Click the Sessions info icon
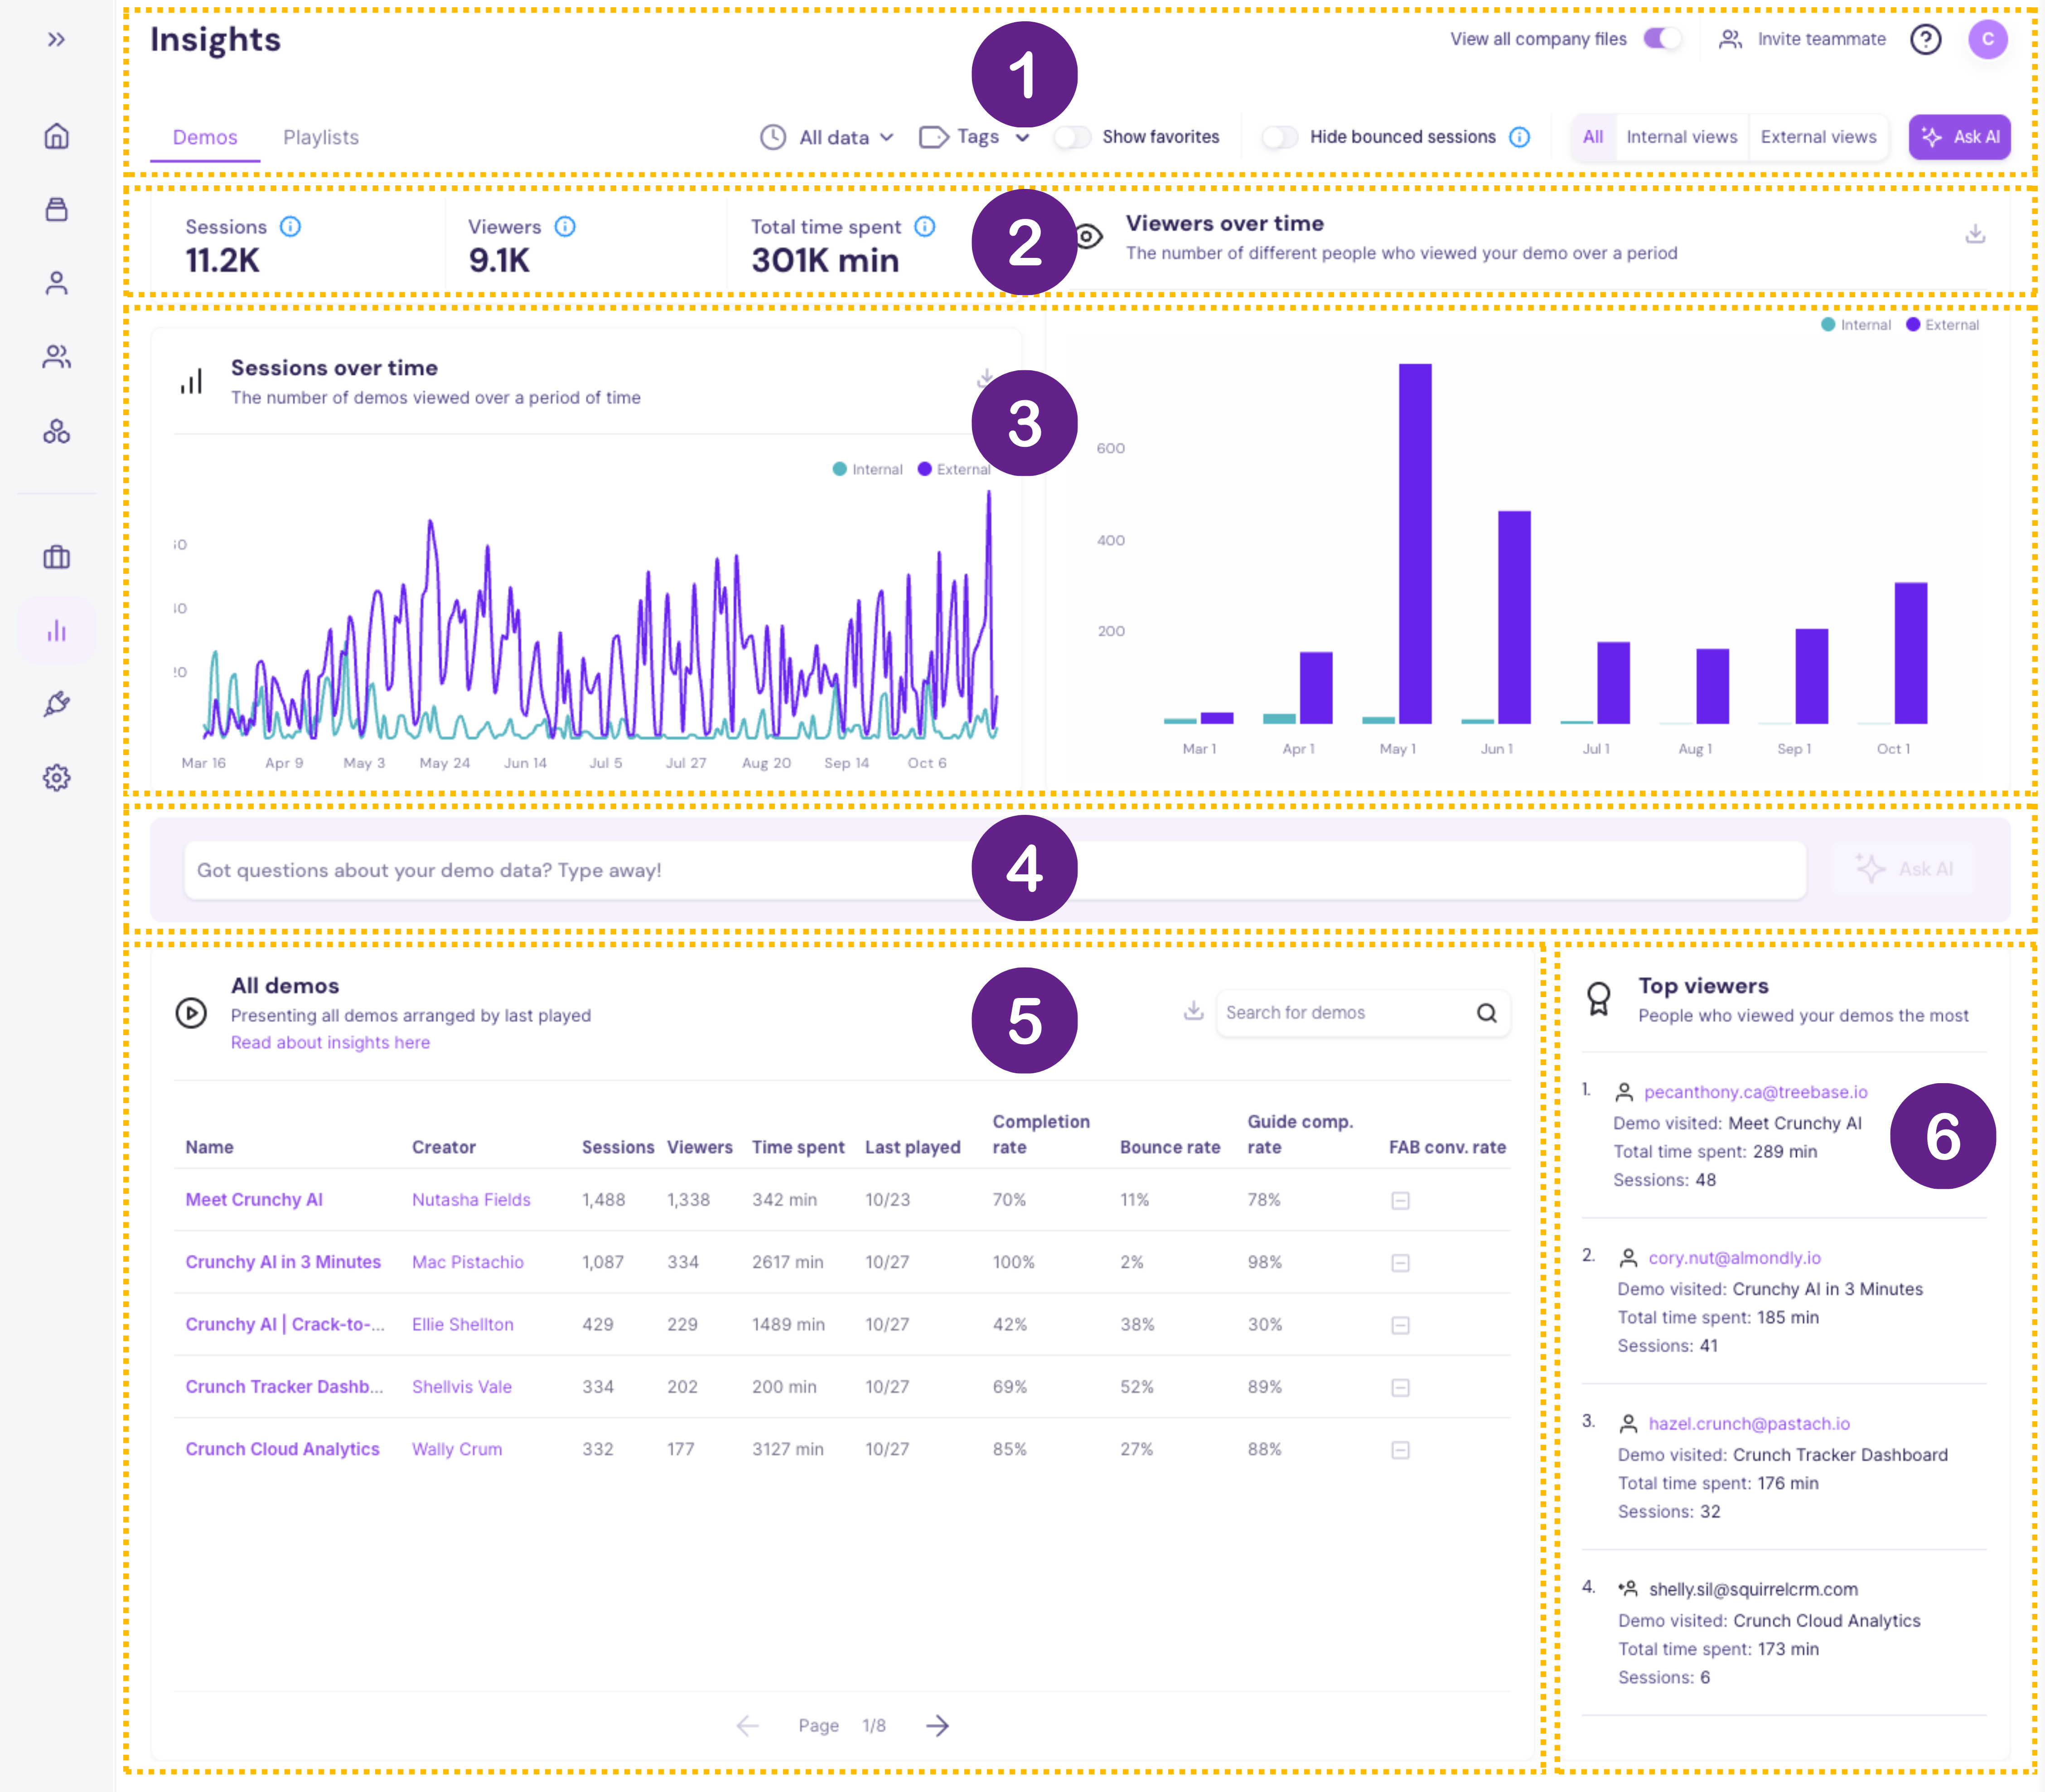The width and height of the screenshot is (2045, 1792). pyautogui.click(x=290, y=227)
